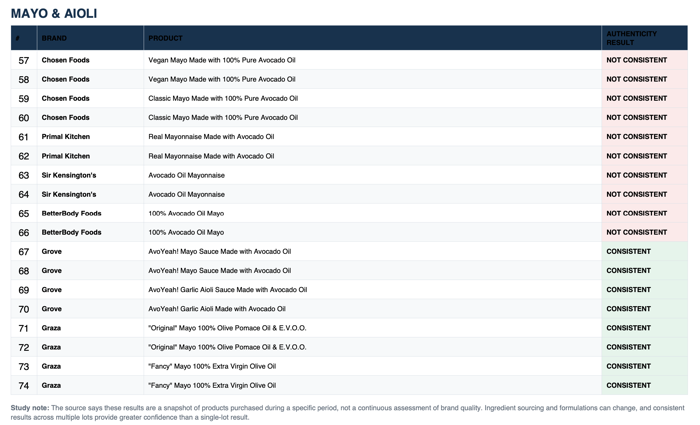
Task: Select row number 64
Action: click(24, 195)
